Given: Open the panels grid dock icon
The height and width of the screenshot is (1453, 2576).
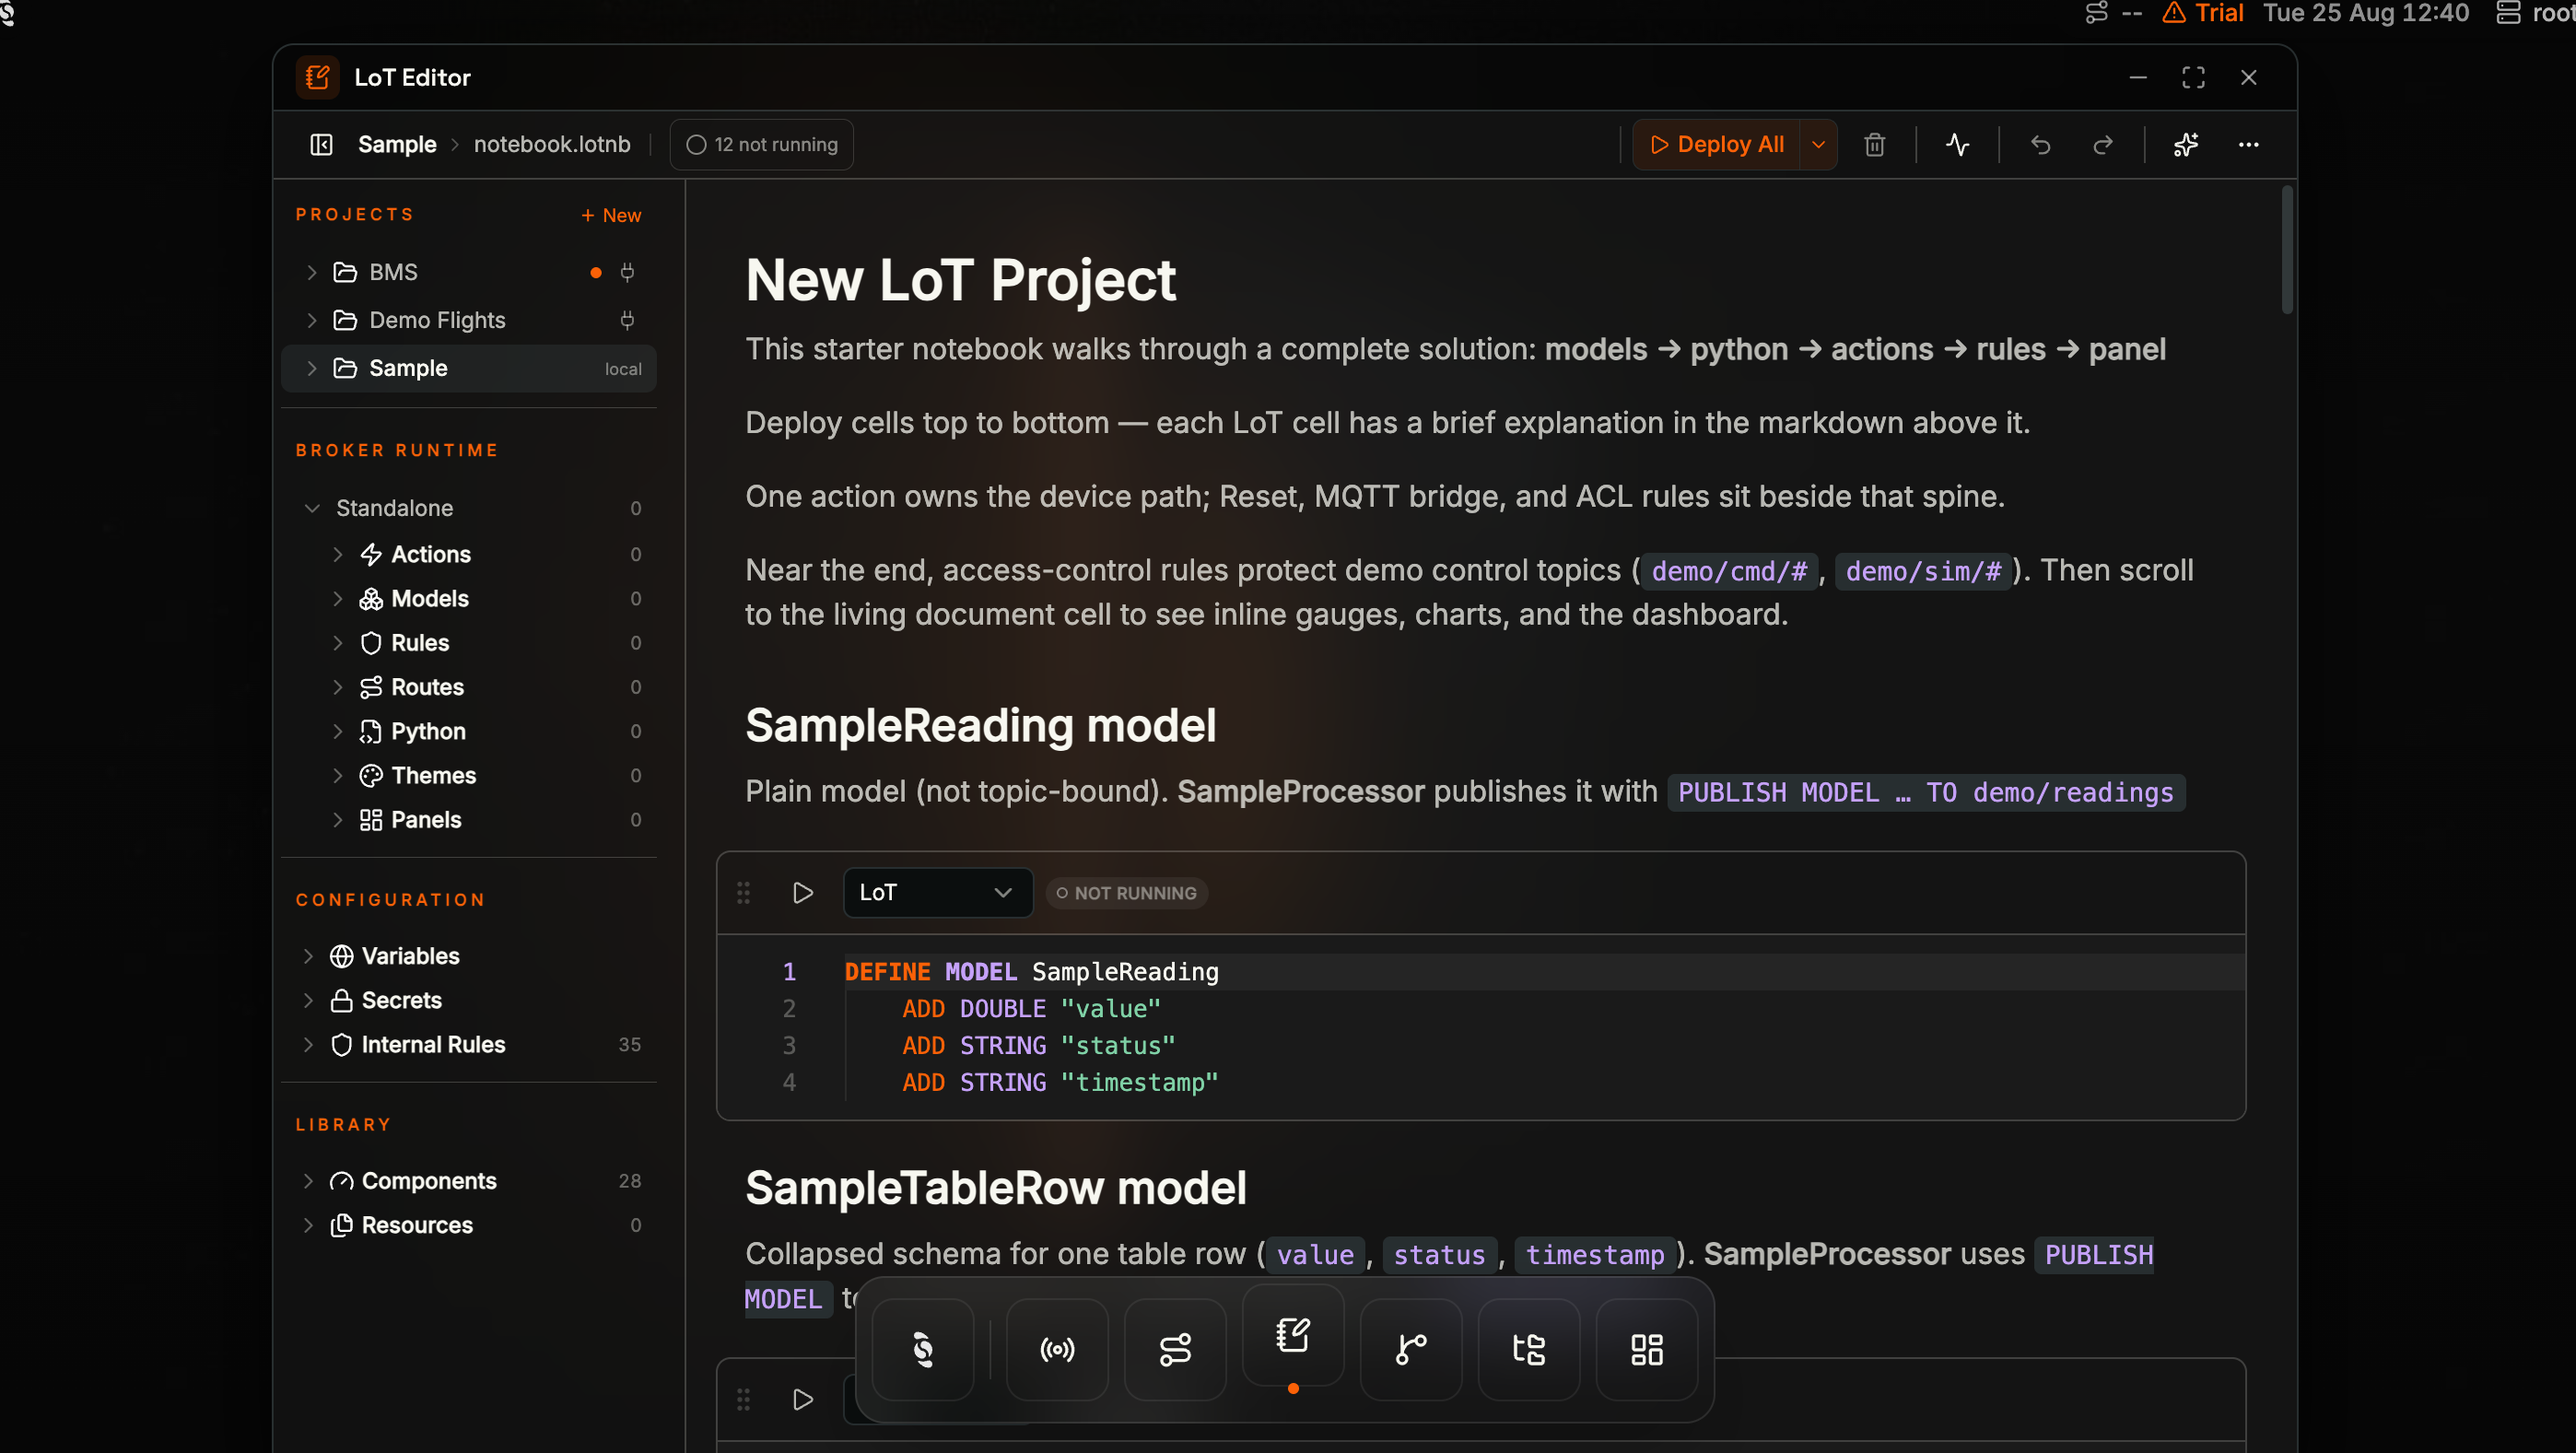Looking at the screenshot, I should [x=1647, y=1350].
